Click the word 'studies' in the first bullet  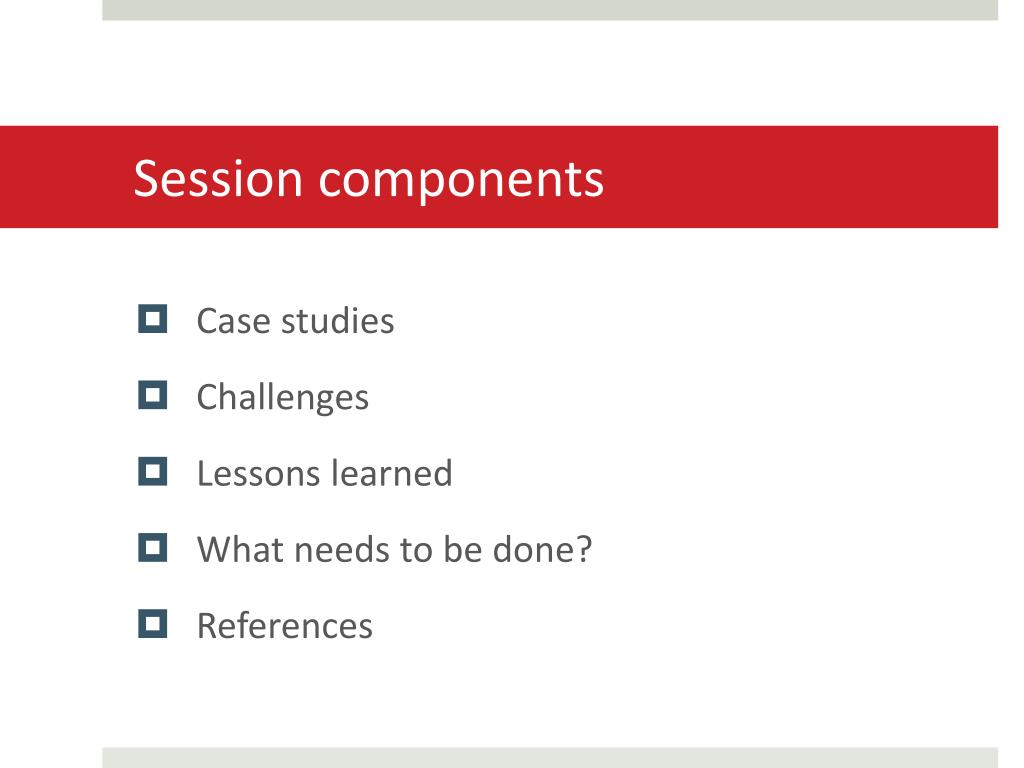(x=337, y=321)
